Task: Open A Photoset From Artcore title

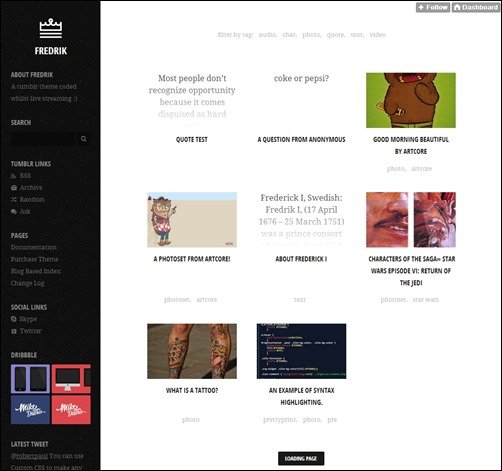Action: pos(192,259)
